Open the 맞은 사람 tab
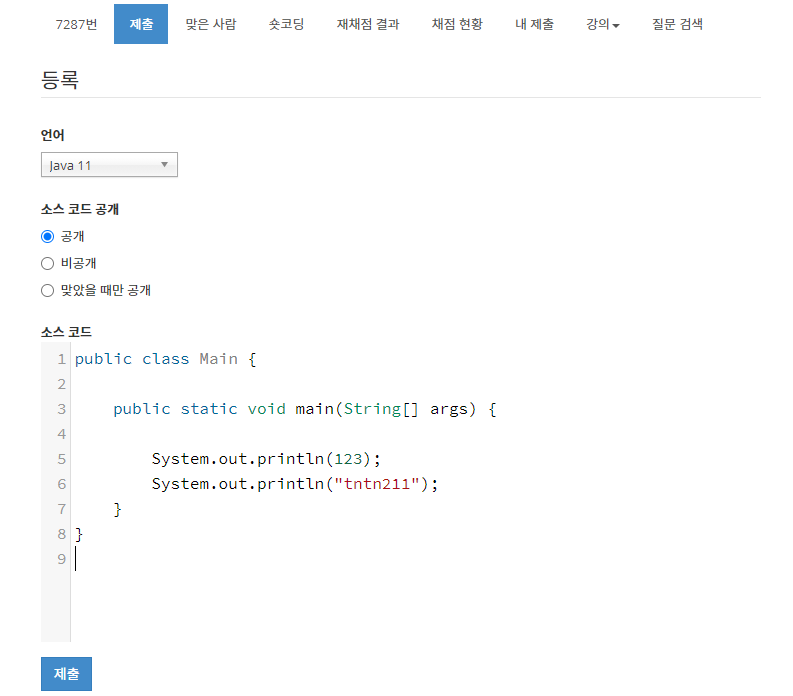Image resolution: width=793 pixels, height=696 pixels. coord(210,24)
